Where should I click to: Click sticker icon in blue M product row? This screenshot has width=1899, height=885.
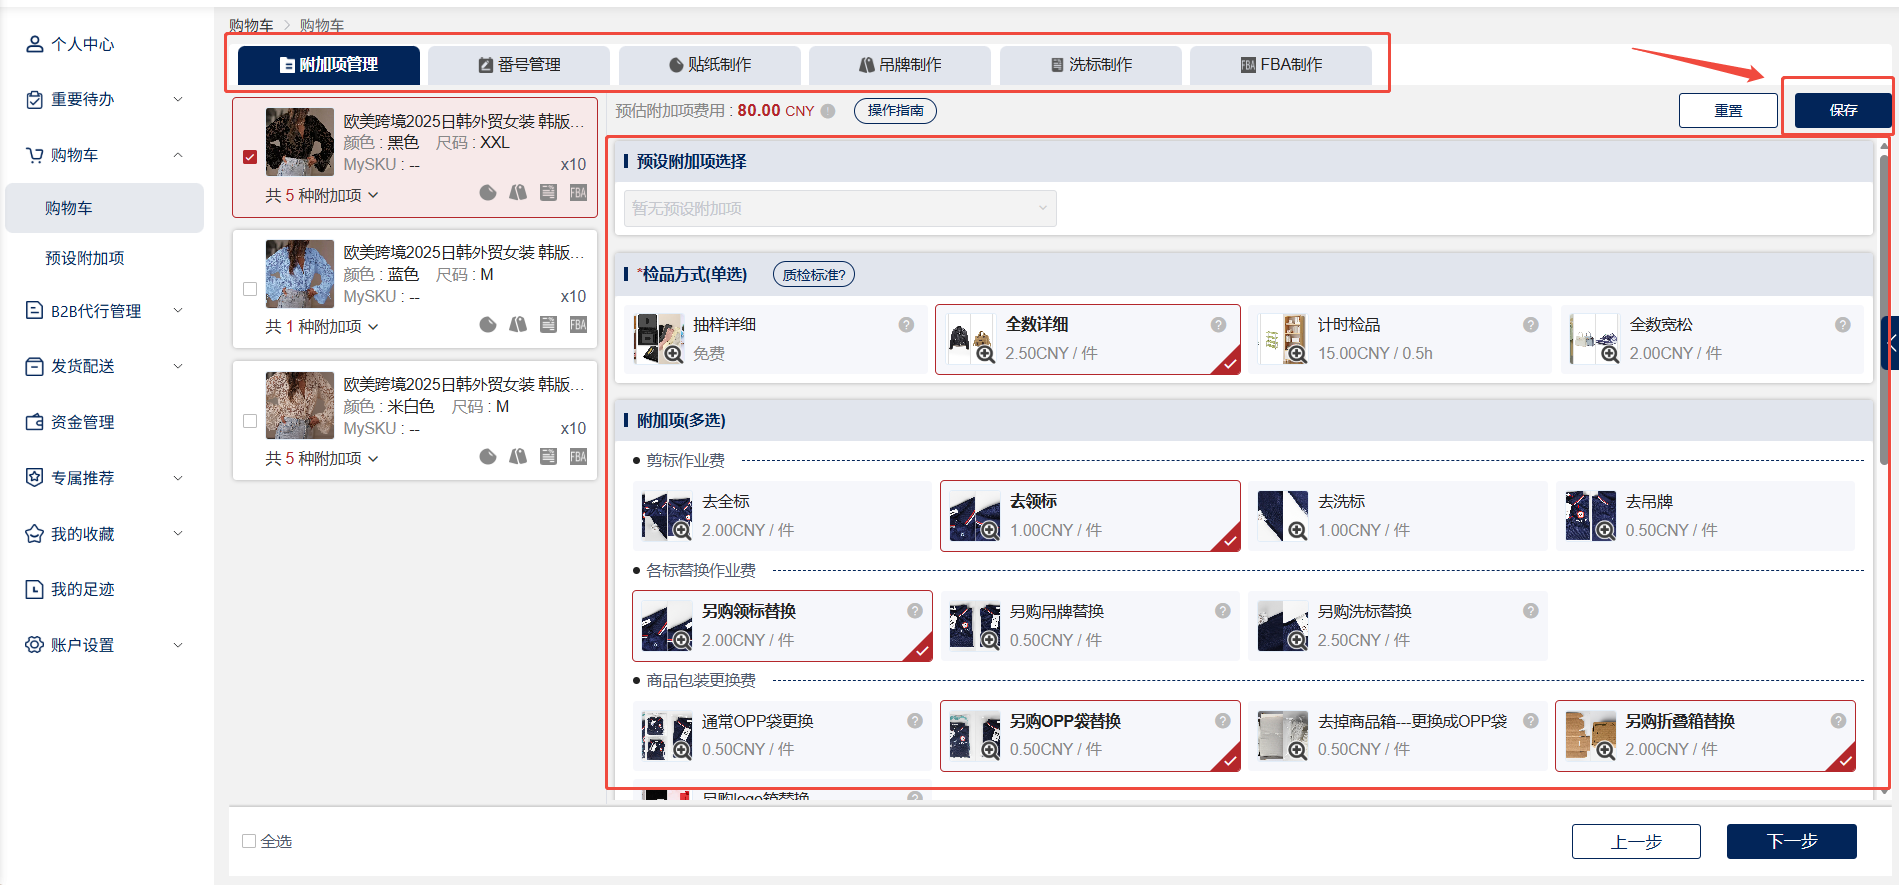point(488,324)
